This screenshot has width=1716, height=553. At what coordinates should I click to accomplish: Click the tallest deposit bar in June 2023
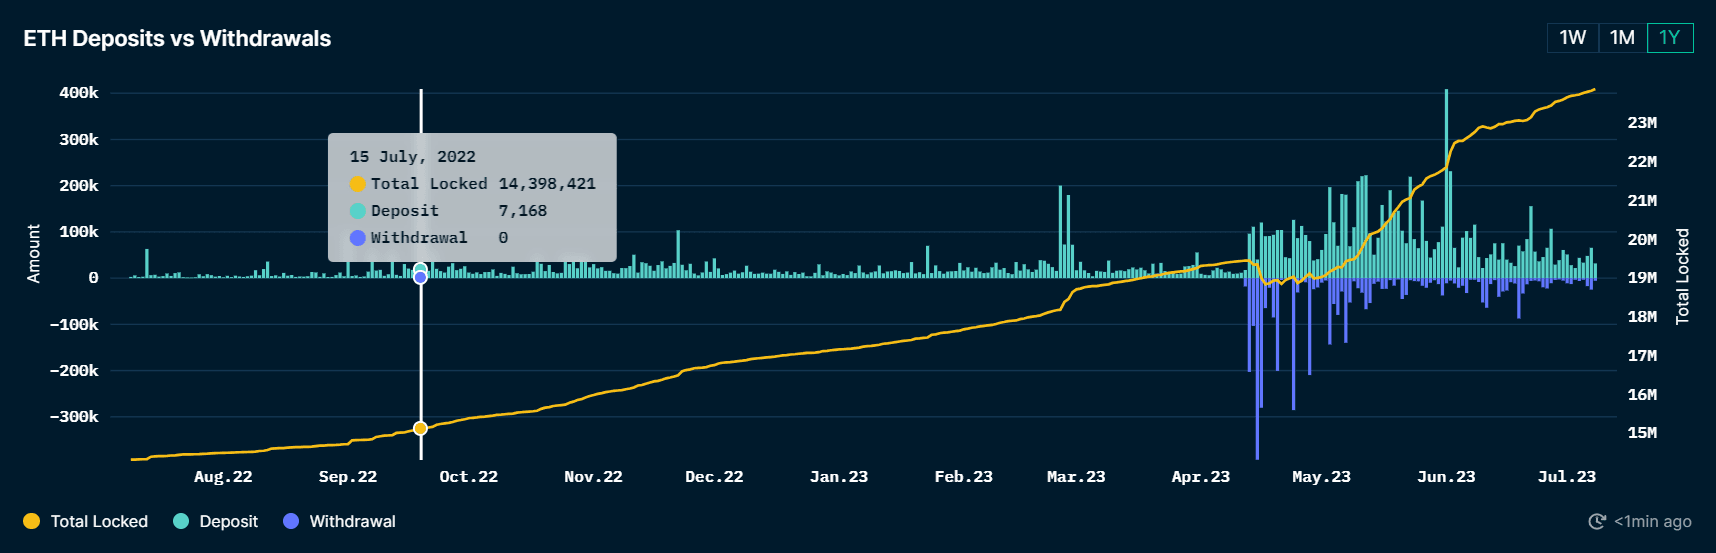click(x=1446, y=183)
